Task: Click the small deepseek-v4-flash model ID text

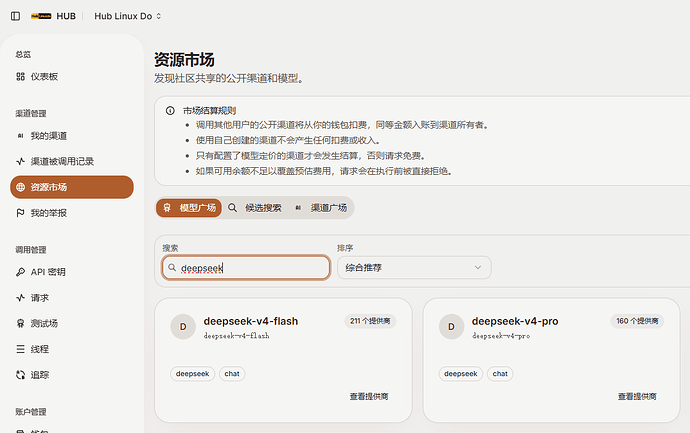Action: [x=237, y=336]
